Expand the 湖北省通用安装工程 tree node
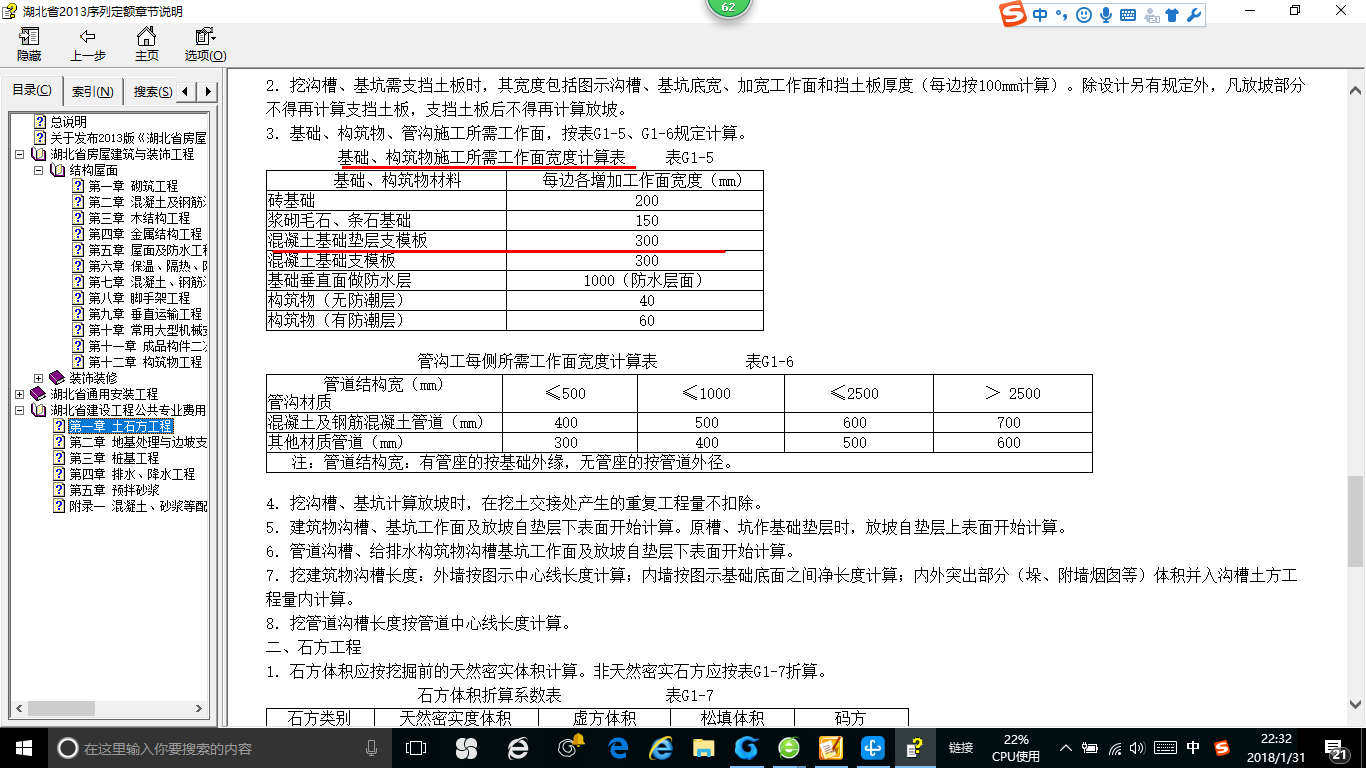Image resolution: width=1366 pixels, height=768 pixels. 21,394
